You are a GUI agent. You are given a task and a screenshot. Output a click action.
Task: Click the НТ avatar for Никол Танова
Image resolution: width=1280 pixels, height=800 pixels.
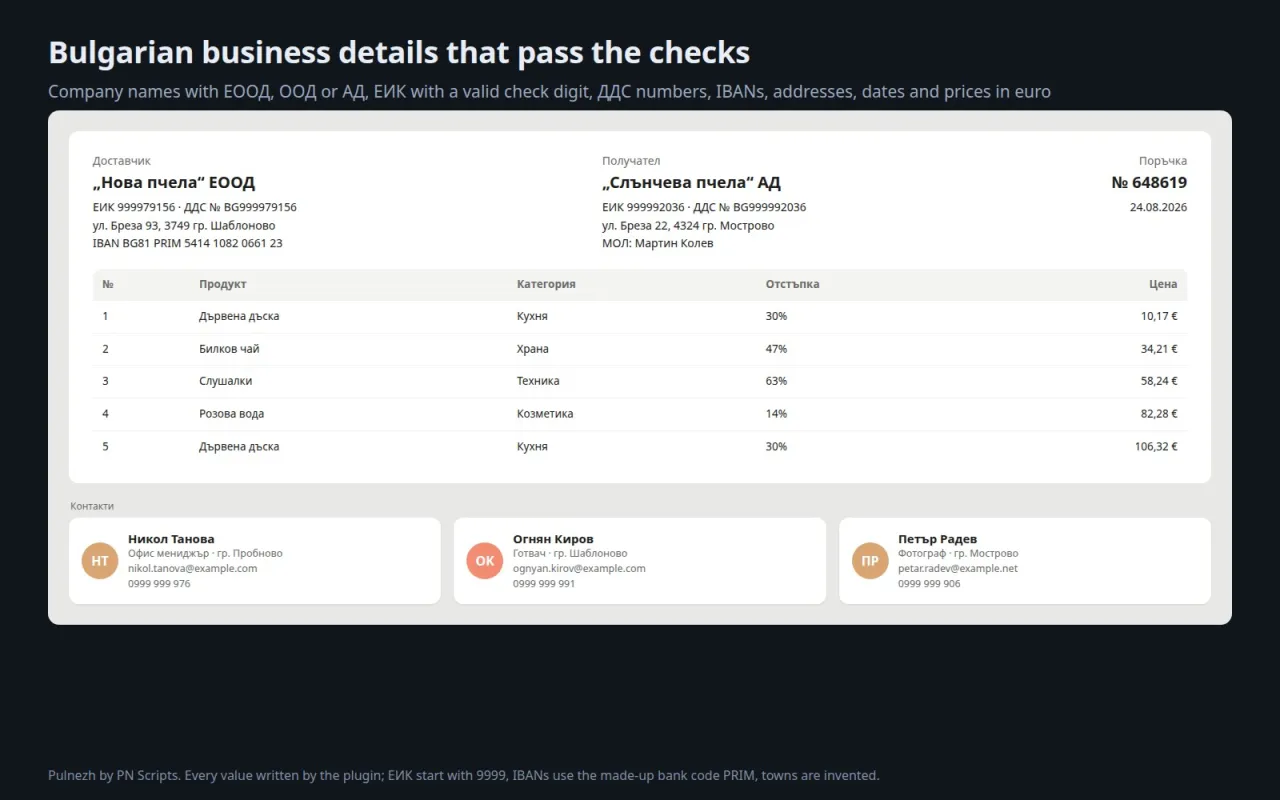100,561
